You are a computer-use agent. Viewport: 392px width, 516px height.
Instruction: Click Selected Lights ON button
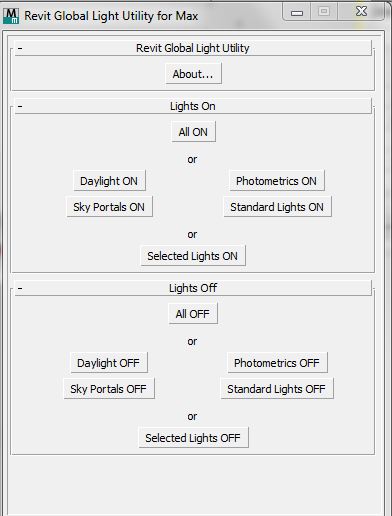pyautogui.click(x=193, y=256)
